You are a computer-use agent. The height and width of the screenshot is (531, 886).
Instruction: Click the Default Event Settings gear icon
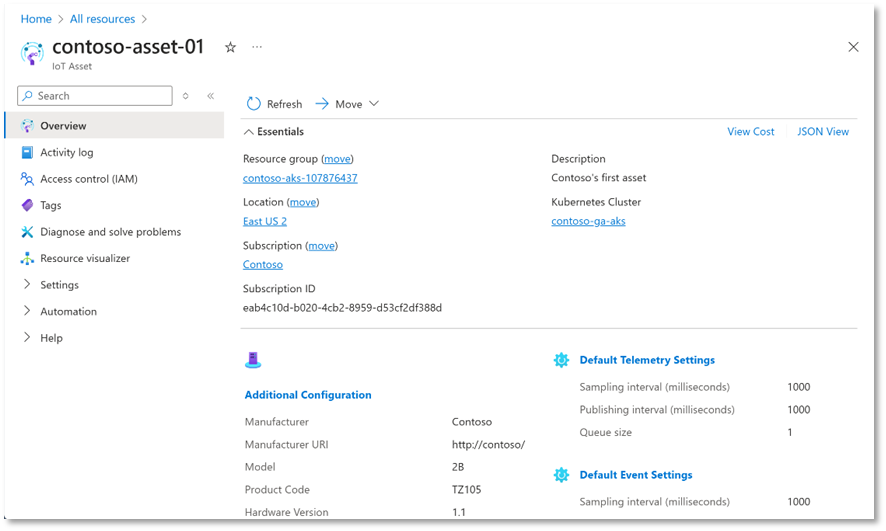561,475
